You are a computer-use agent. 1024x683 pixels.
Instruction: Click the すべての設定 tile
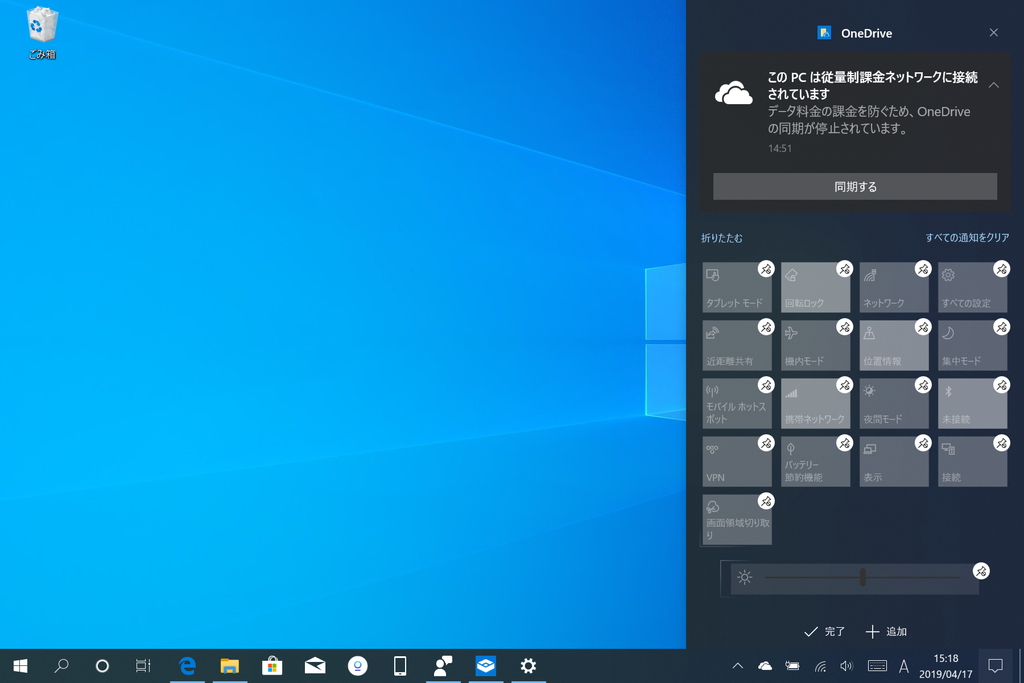click(x=972, y=287)
